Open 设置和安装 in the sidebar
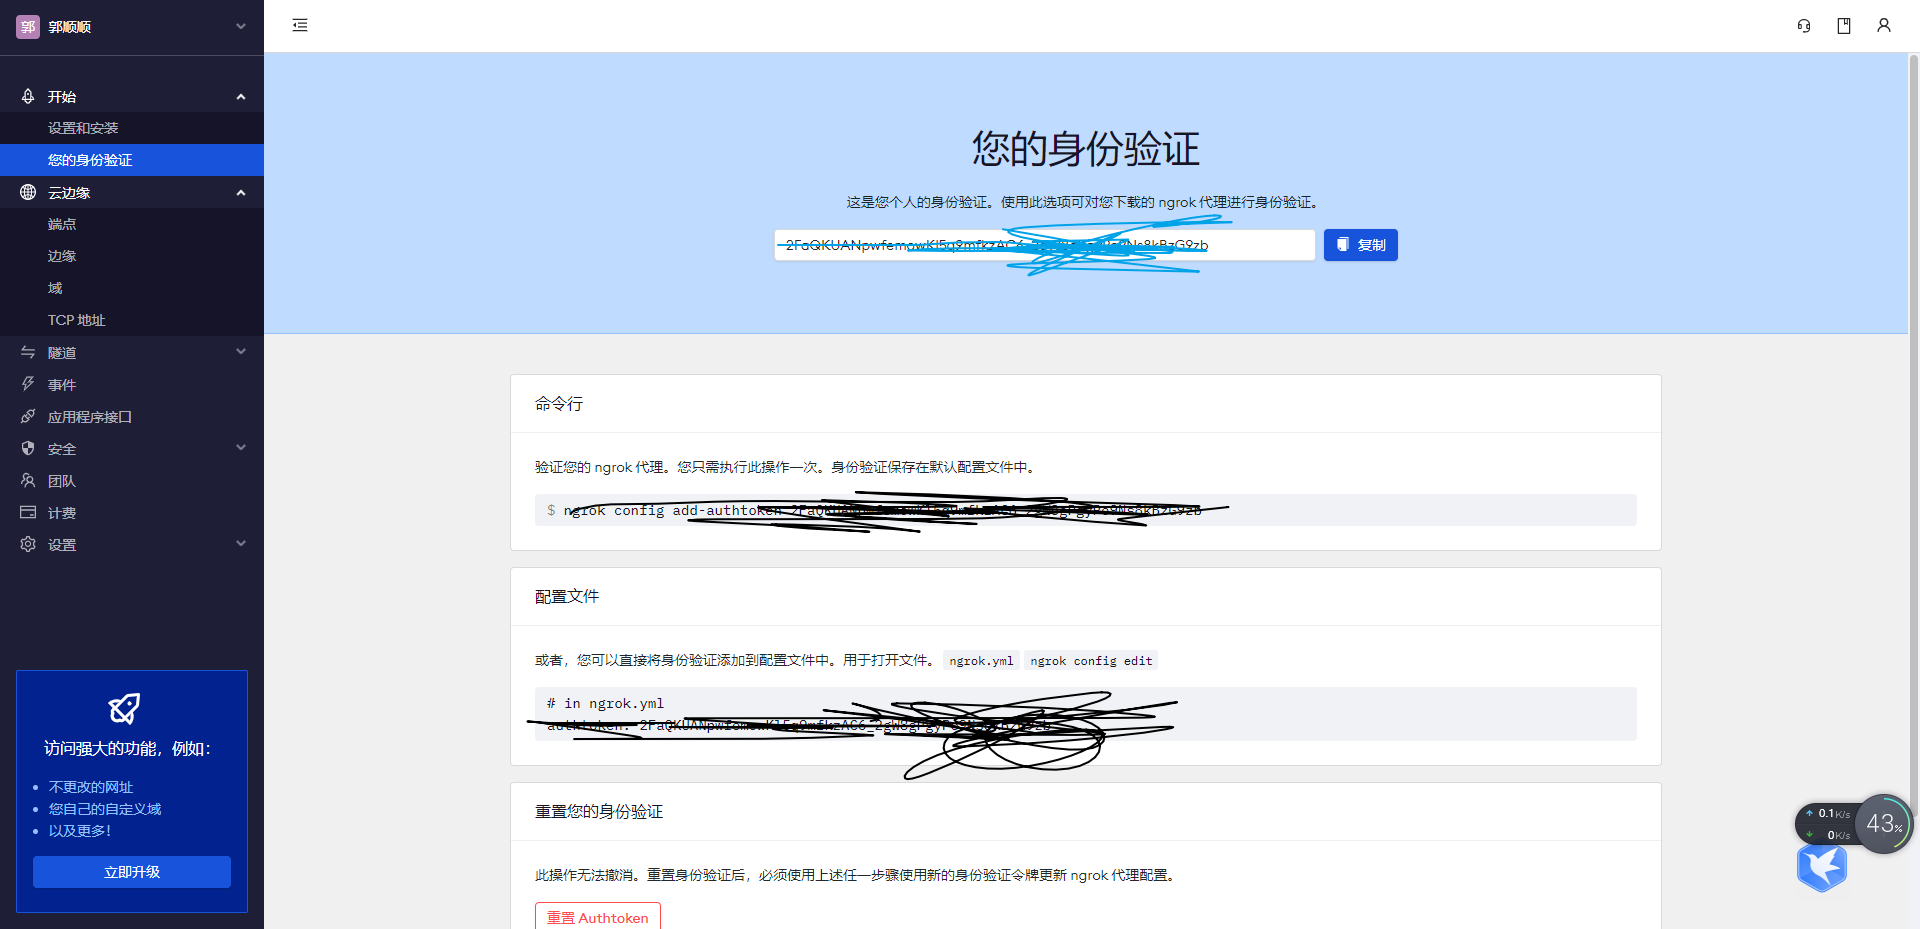The height and width of the screenshot is (929, 1920). (132, 128)
